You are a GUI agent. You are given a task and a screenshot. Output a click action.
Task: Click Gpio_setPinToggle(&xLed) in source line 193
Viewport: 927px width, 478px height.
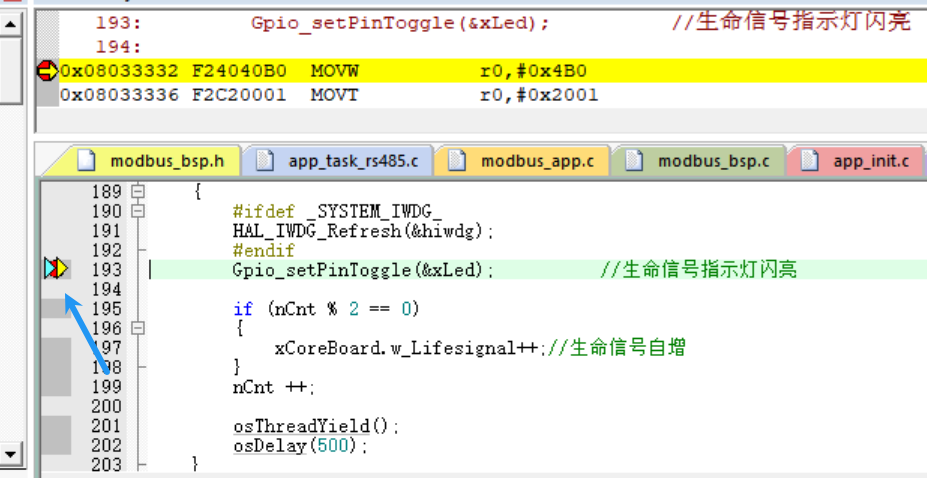[x=363, y=269]
